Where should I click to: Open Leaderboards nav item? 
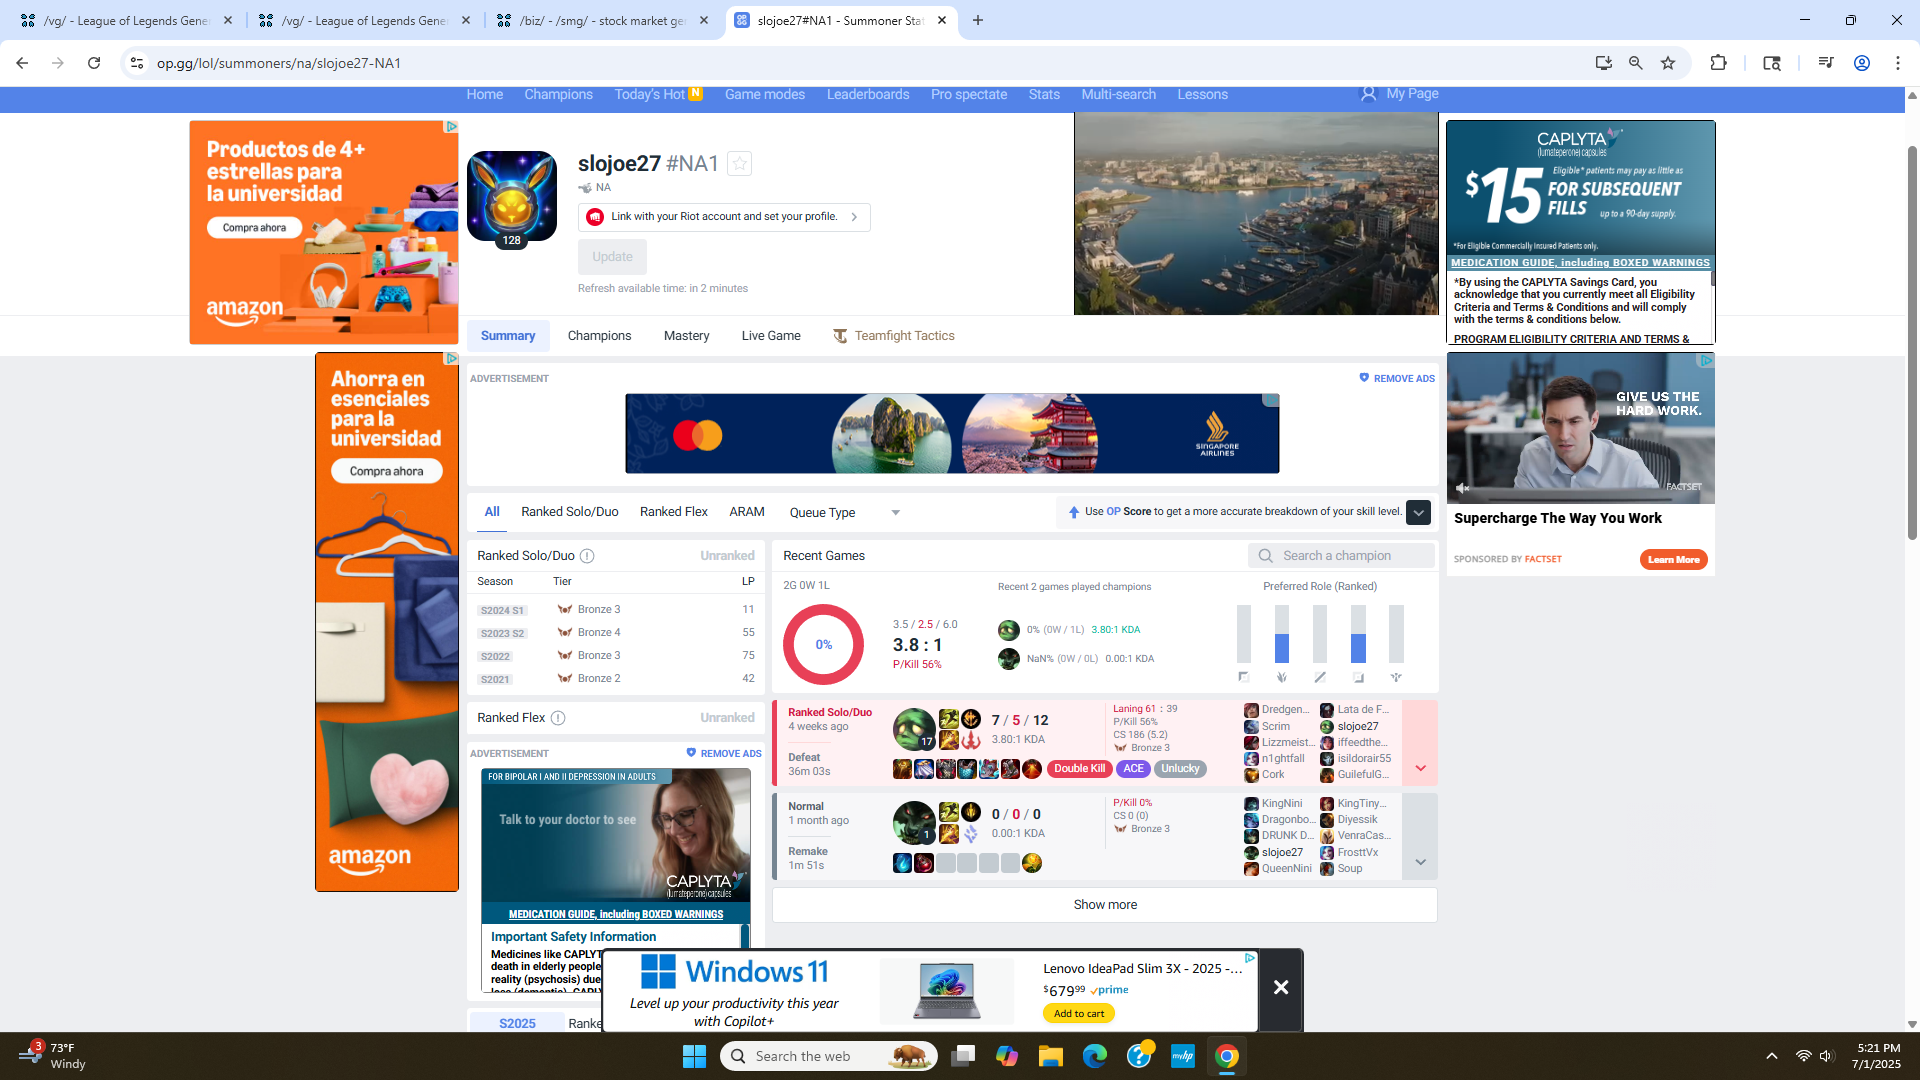(868, 95)
